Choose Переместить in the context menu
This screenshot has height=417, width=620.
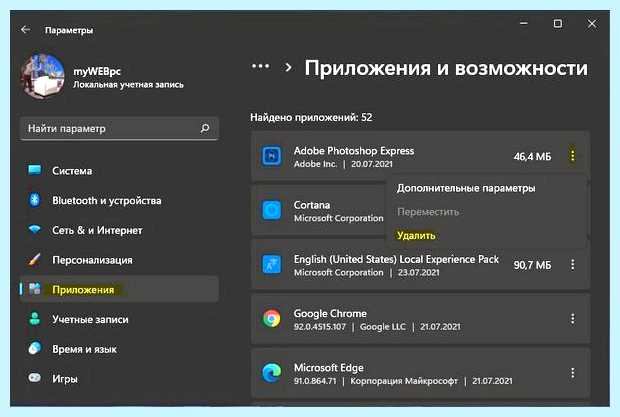pyautogui.click(x=428, y=212)
